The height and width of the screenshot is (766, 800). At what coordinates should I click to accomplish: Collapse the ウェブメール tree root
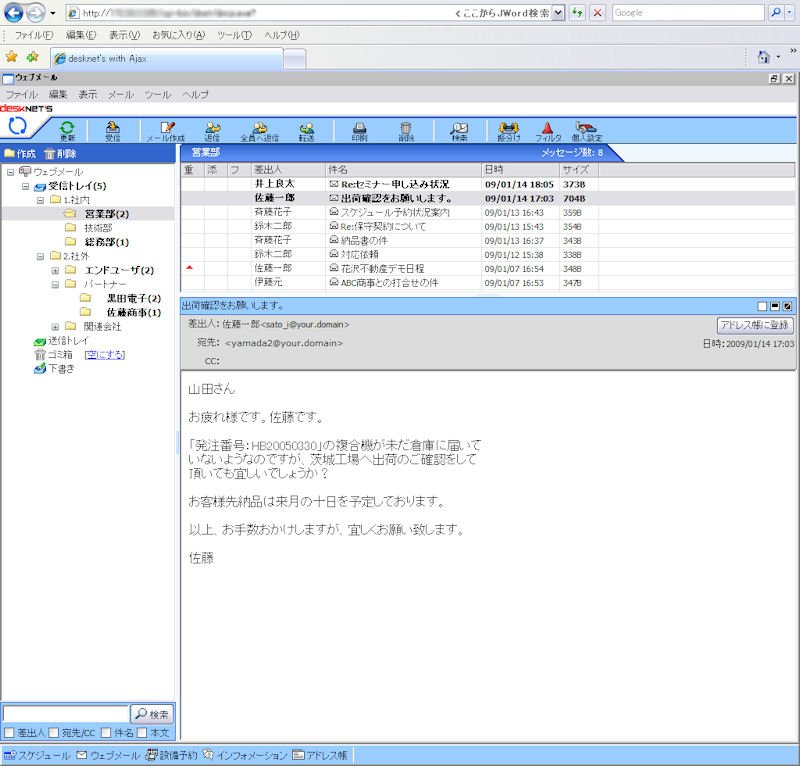click(10, 172)
